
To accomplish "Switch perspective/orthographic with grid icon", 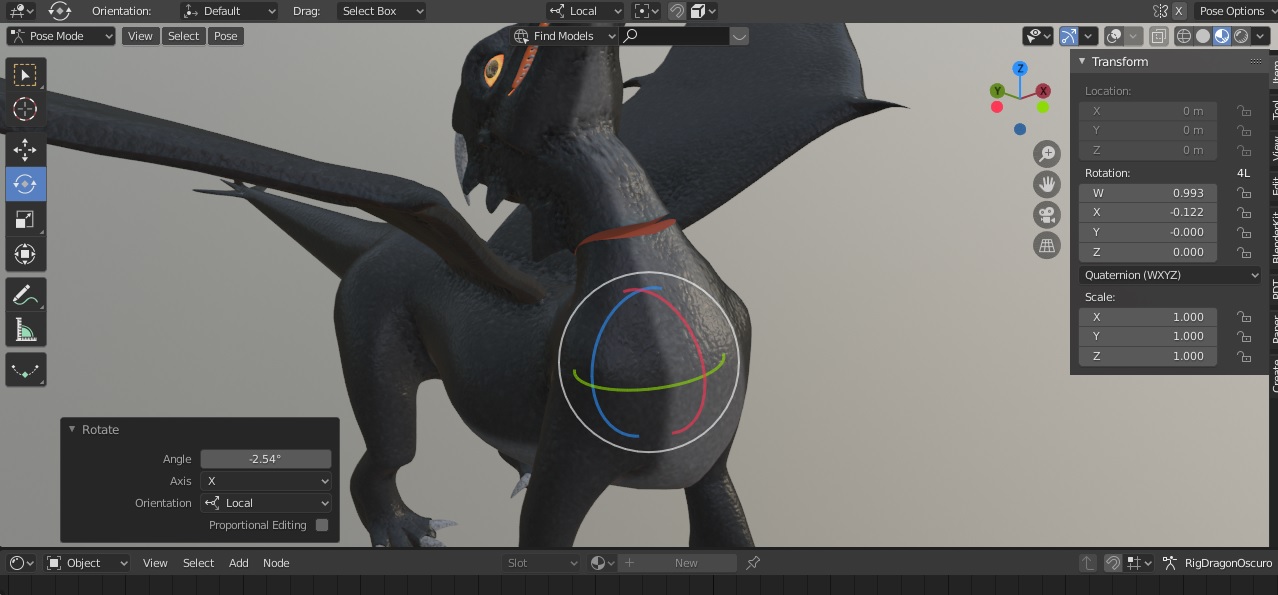I will (1047, 246).
